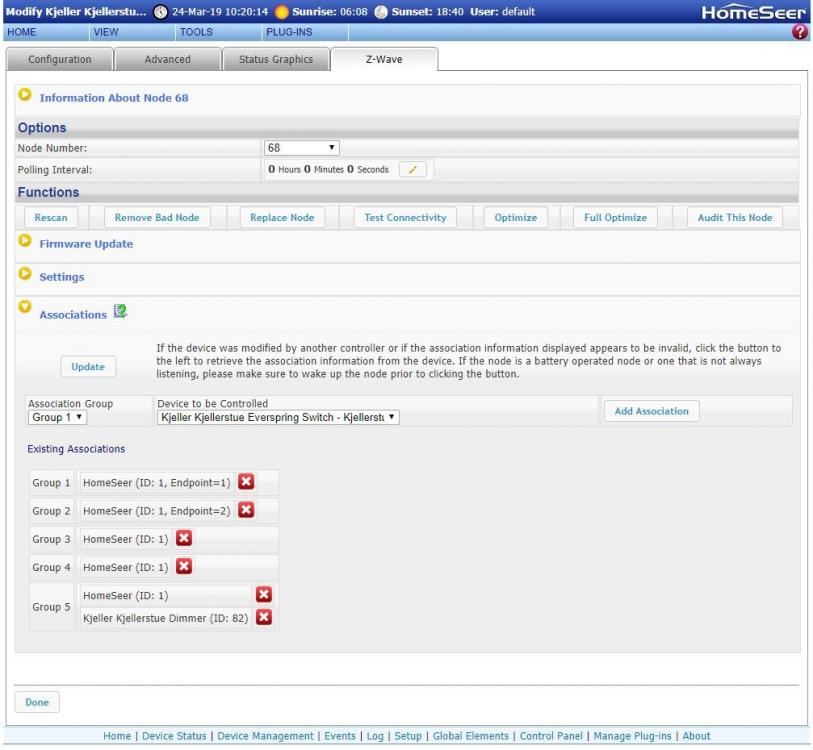Delete Group 2 HomeSeer Endpoint=2 association
The width and height of the screenshot is (813, 750).
pyautogui.click(x=246, y=510)
